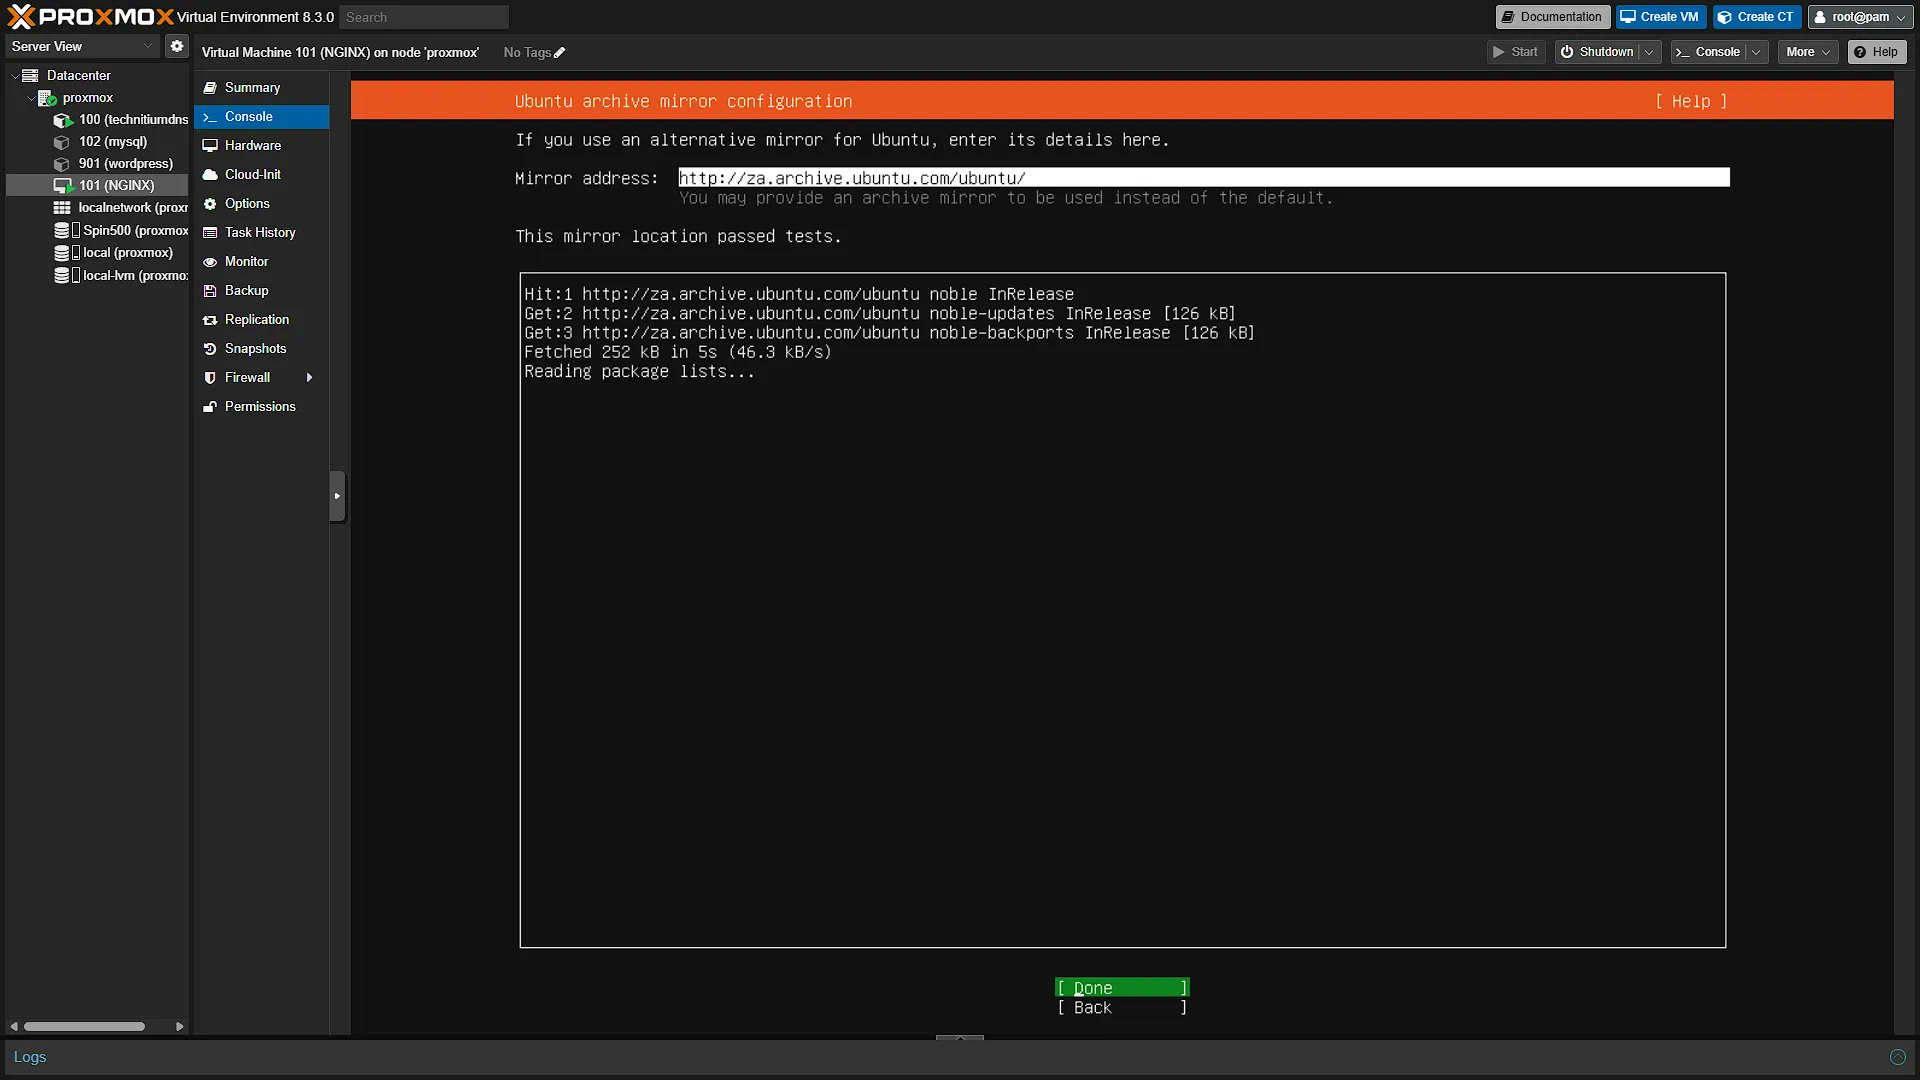Select VM 102 mysql in tree

pyautogui.click(x=112, y=142)
